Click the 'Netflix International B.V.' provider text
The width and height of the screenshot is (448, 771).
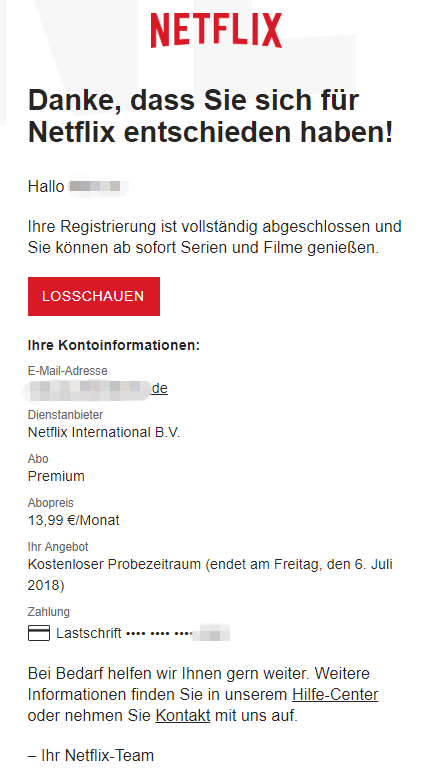[104, 432]
